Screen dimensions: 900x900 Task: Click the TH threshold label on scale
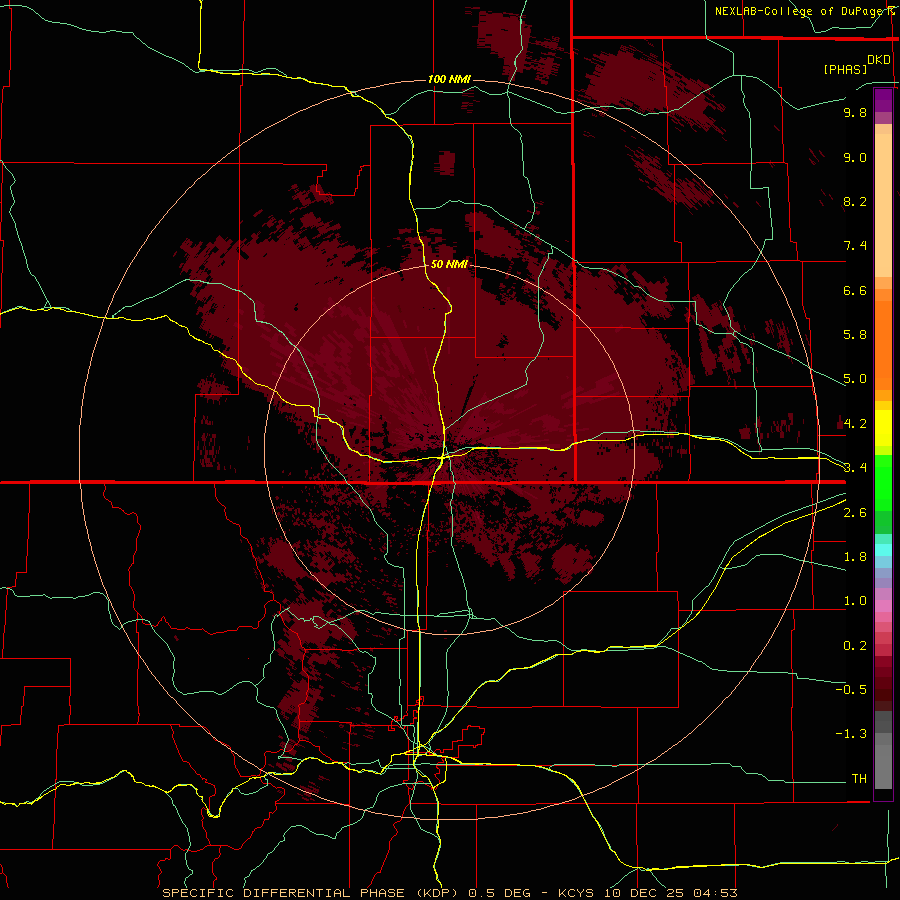tap(859, 779)
